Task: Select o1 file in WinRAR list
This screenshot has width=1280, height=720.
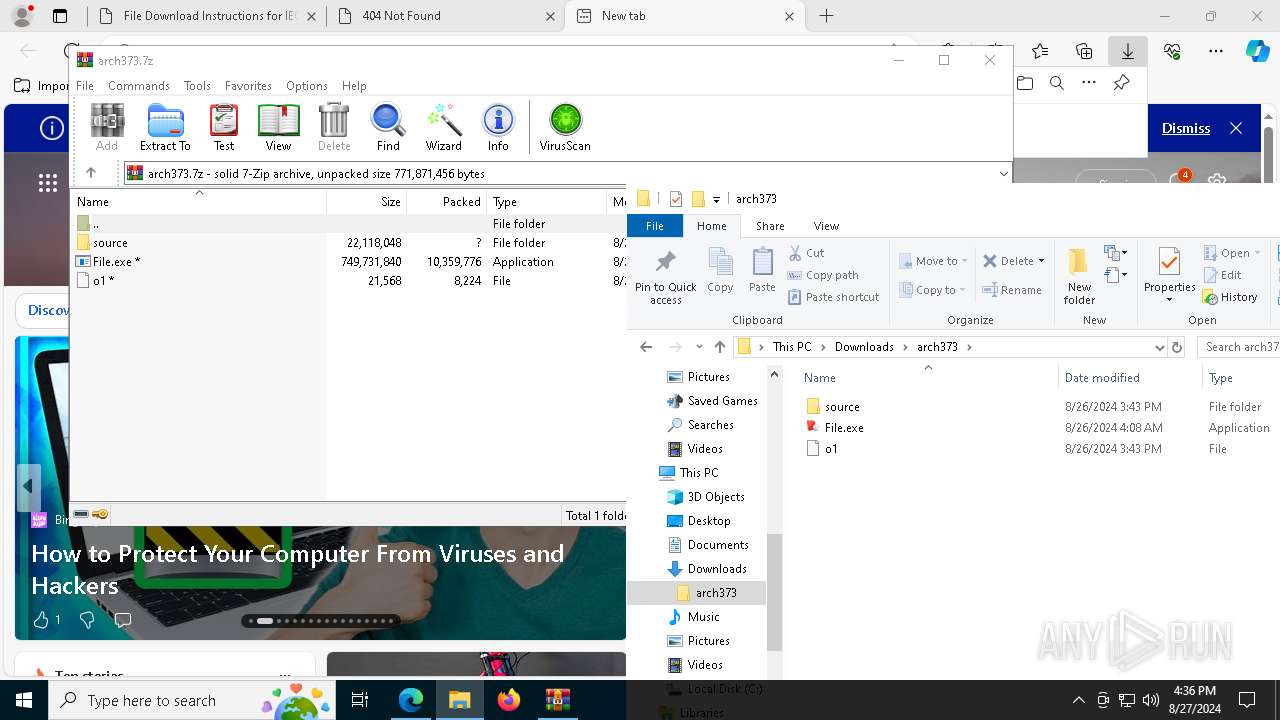Action: 103,281
